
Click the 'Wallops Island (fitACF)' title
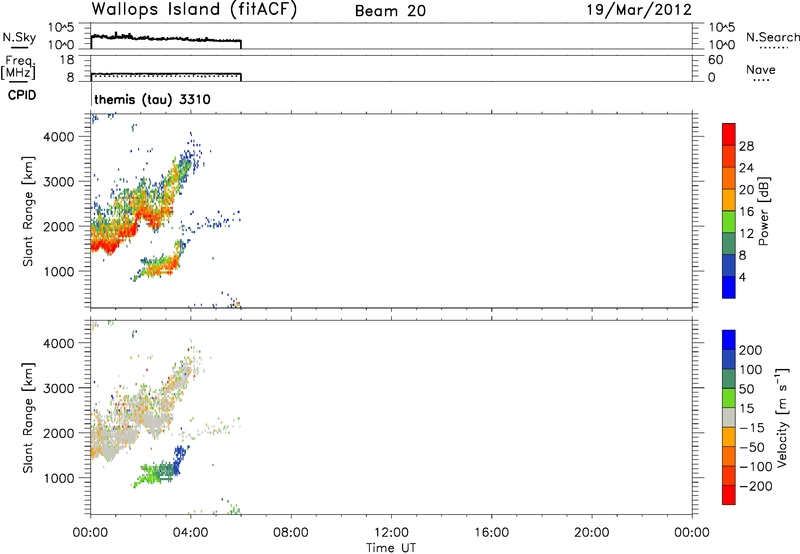(194, 10)
